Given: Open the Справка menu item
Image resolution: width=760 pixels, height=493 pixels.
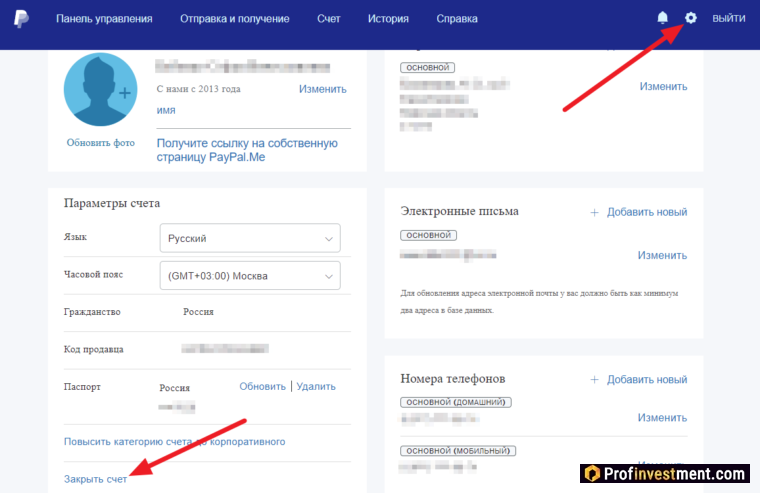Looking at the screenshot, I should [x=457, y=18].
